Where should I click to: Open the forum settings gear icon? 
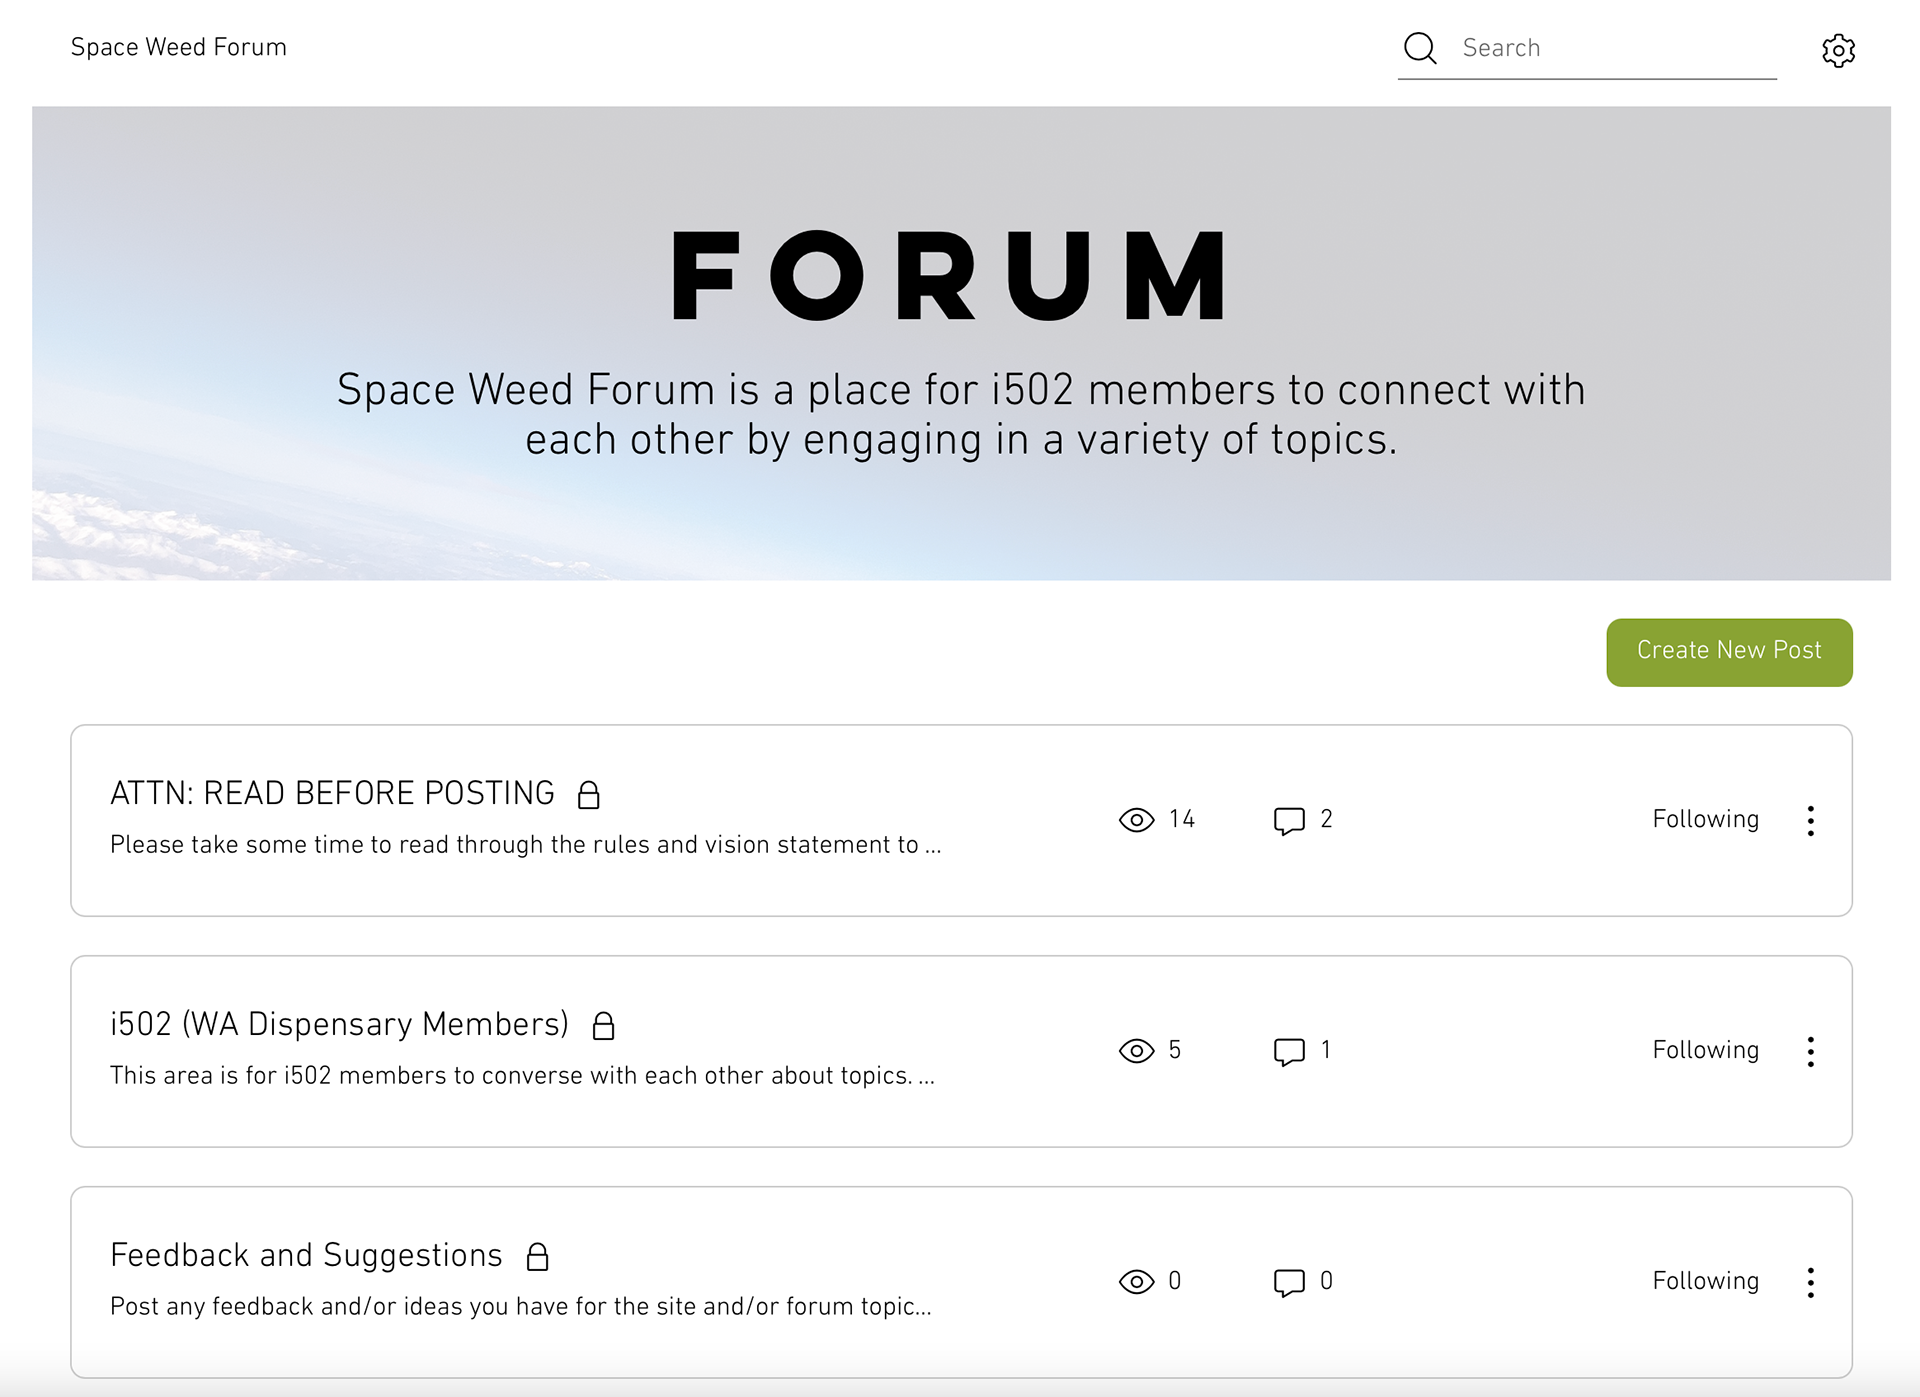1838,50
